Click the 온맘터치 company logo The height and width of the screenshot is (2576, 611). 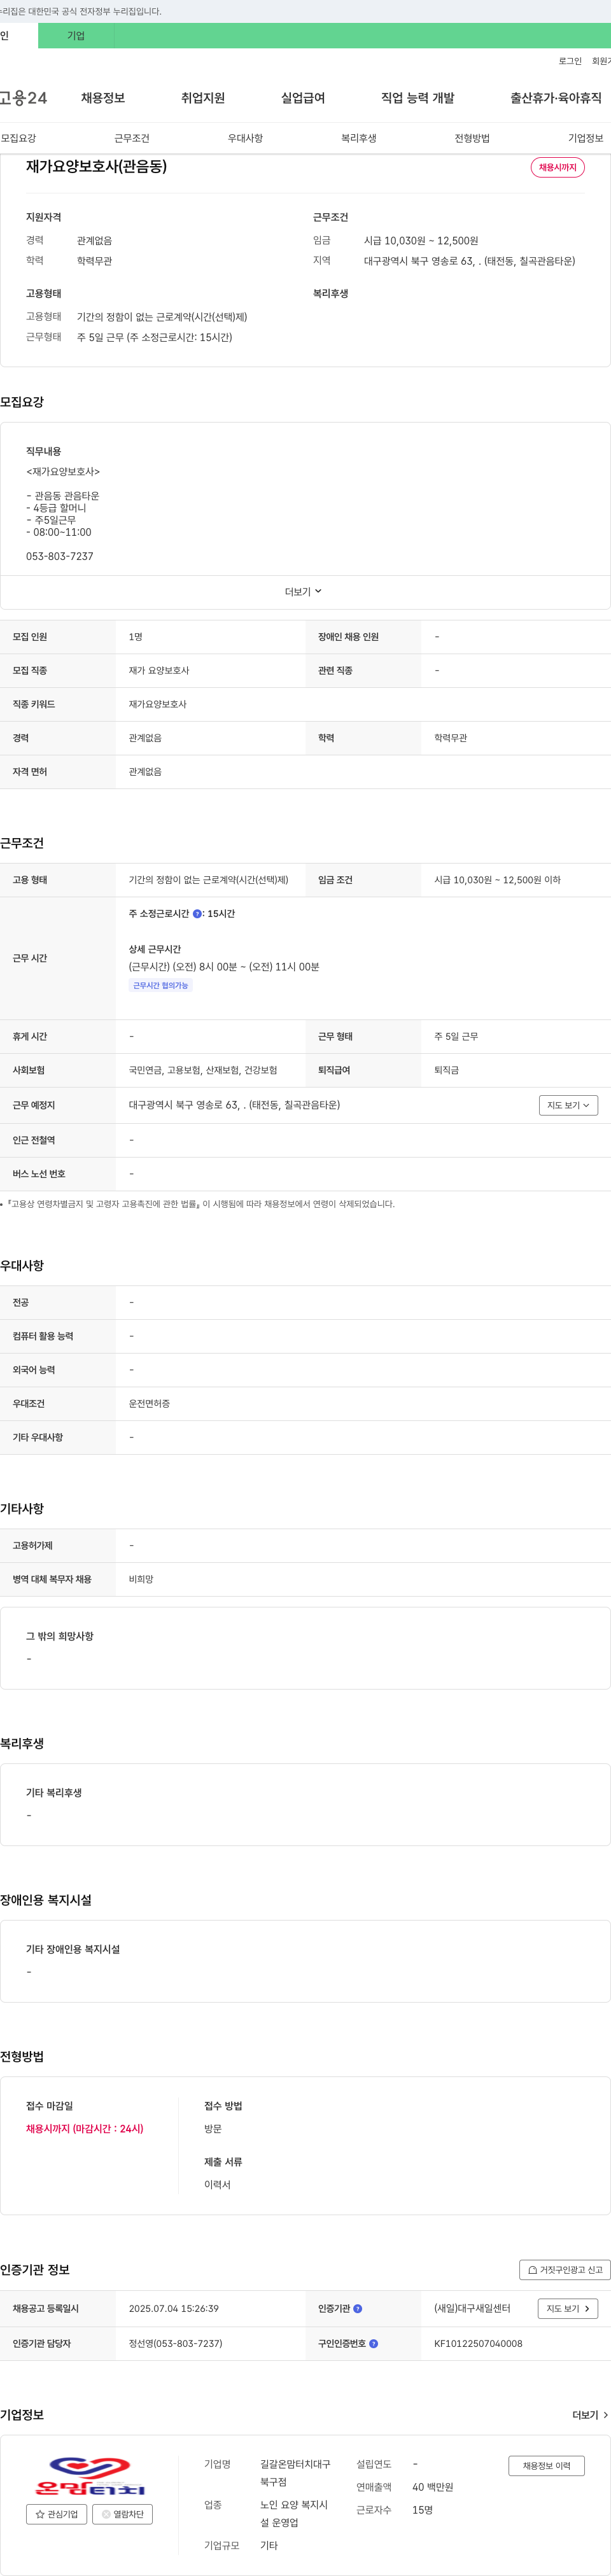click(x=90, y=2475)
